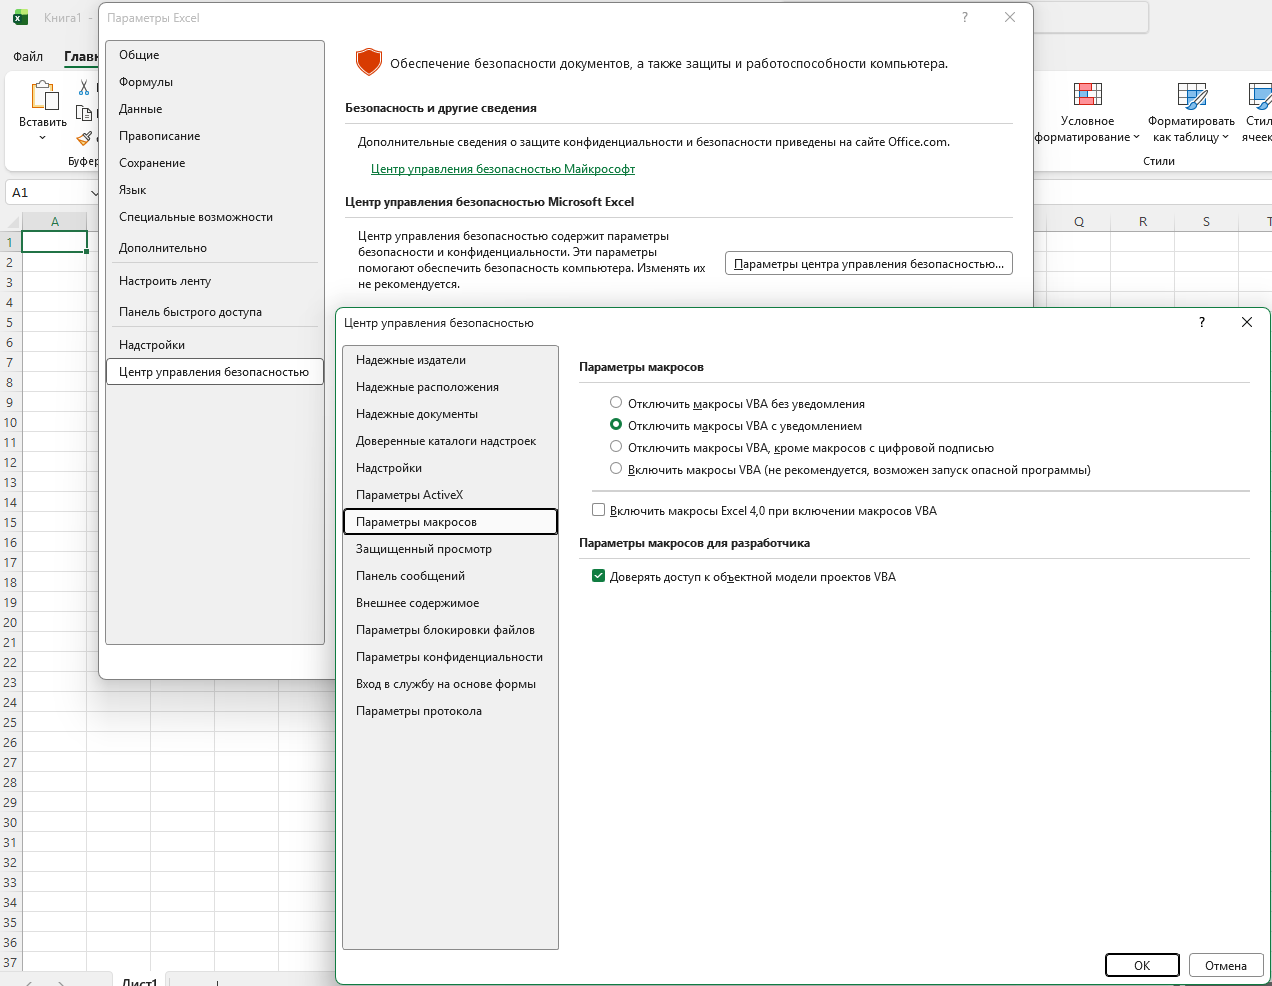Viewport: 1272px width, 986px height.
Task: Select column header A
Action: pyautogui.click(x=54, y=221)
